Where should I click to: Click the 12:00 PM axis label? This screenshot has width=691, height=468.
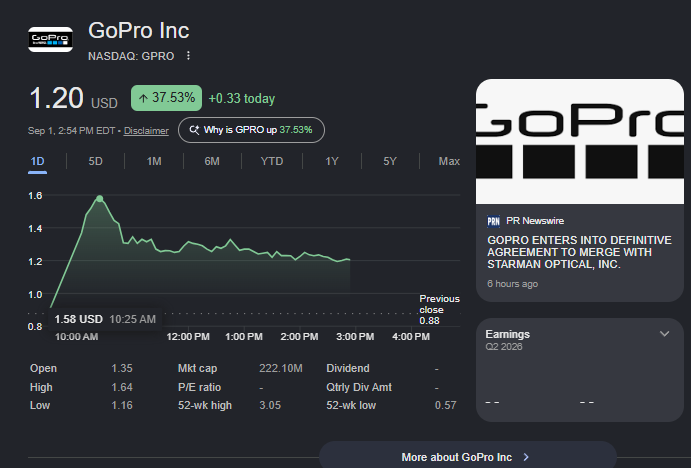coord(188,337)
